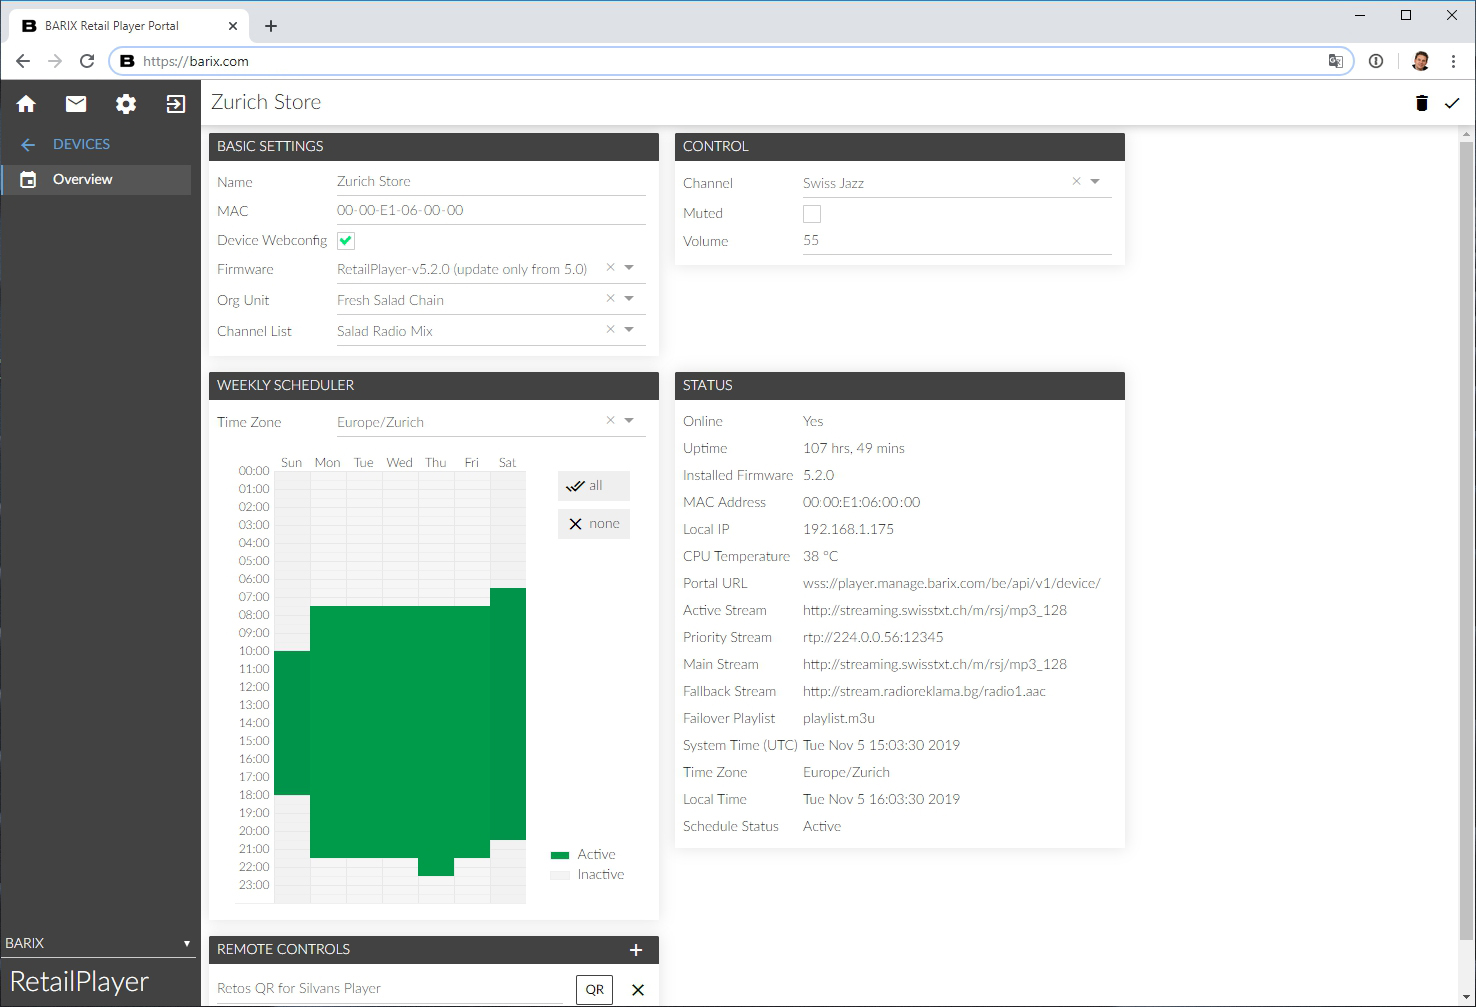Add a new remote control with the plus
This screenshot has width=1476, height=1007.
(637, 948)
